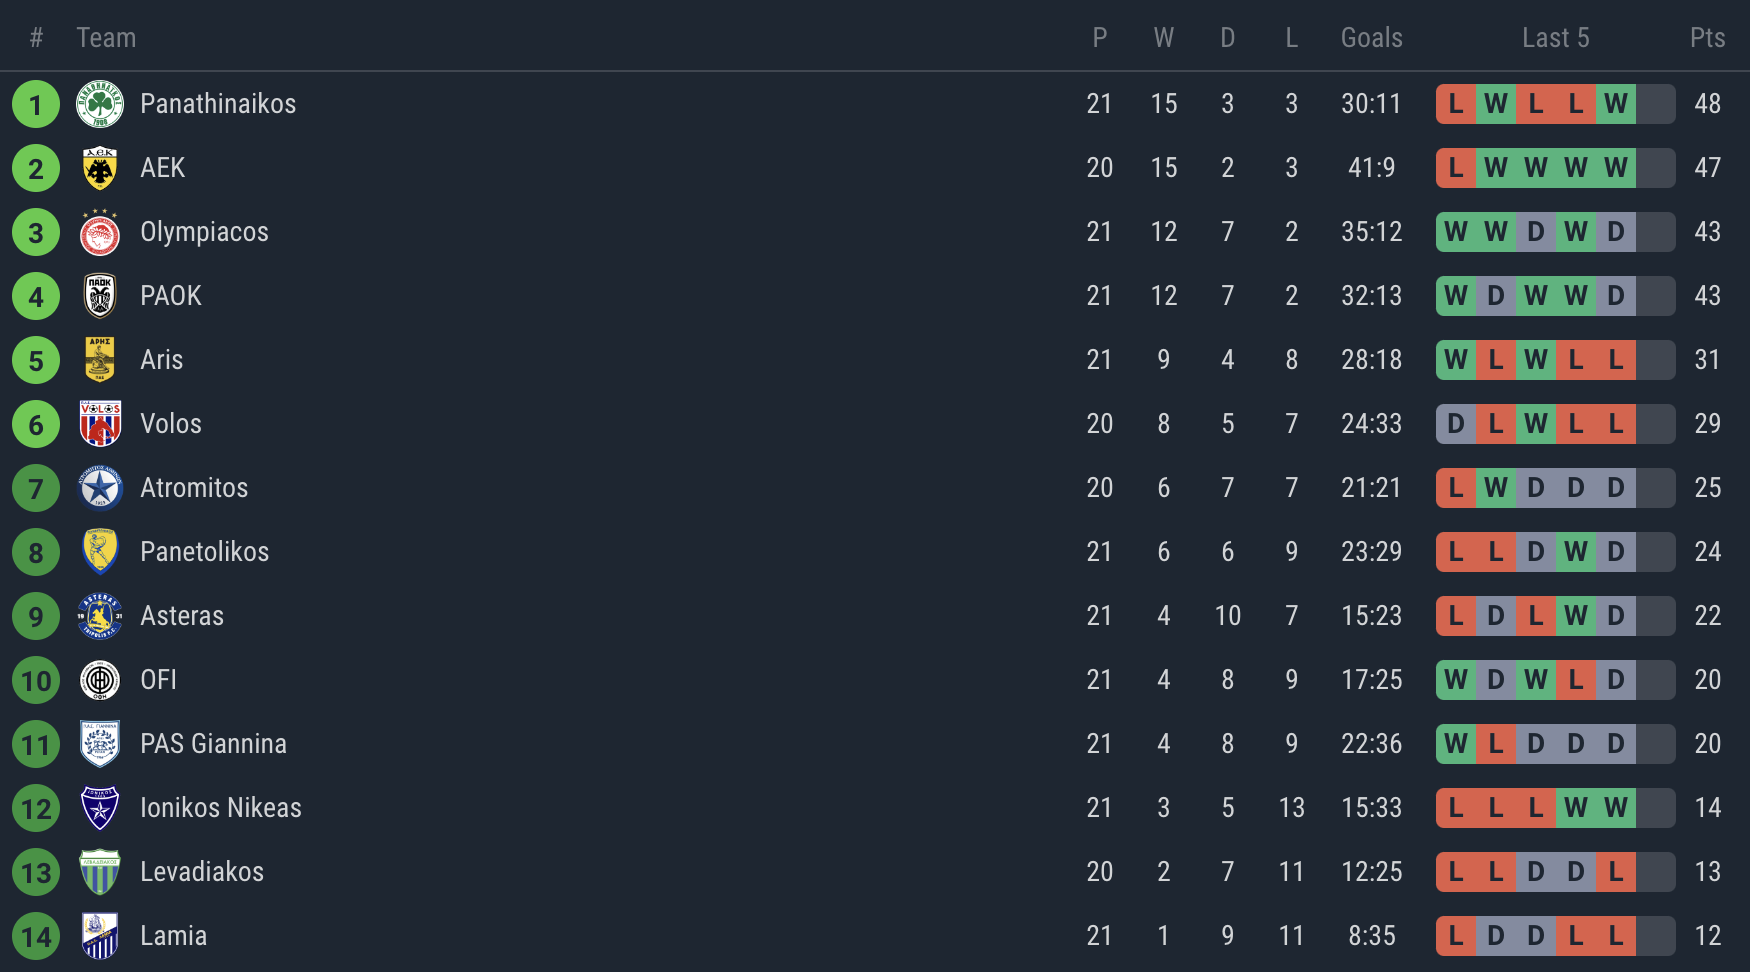Screen dimensions: 1750x972
Task: Sort standings by Goals column header
Action: (1371, 38)
